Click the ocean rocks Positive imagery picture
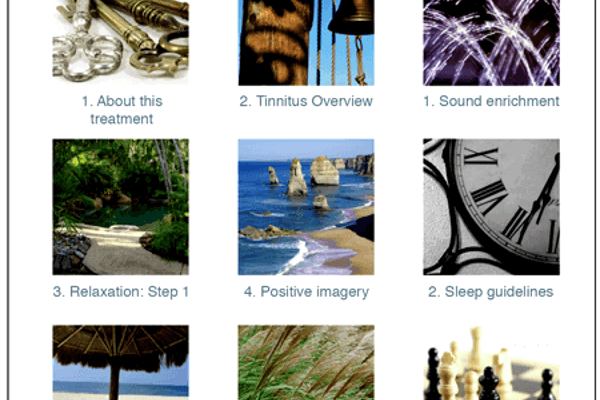The width and height of the screenshot is (600, 400). (306, 207)
